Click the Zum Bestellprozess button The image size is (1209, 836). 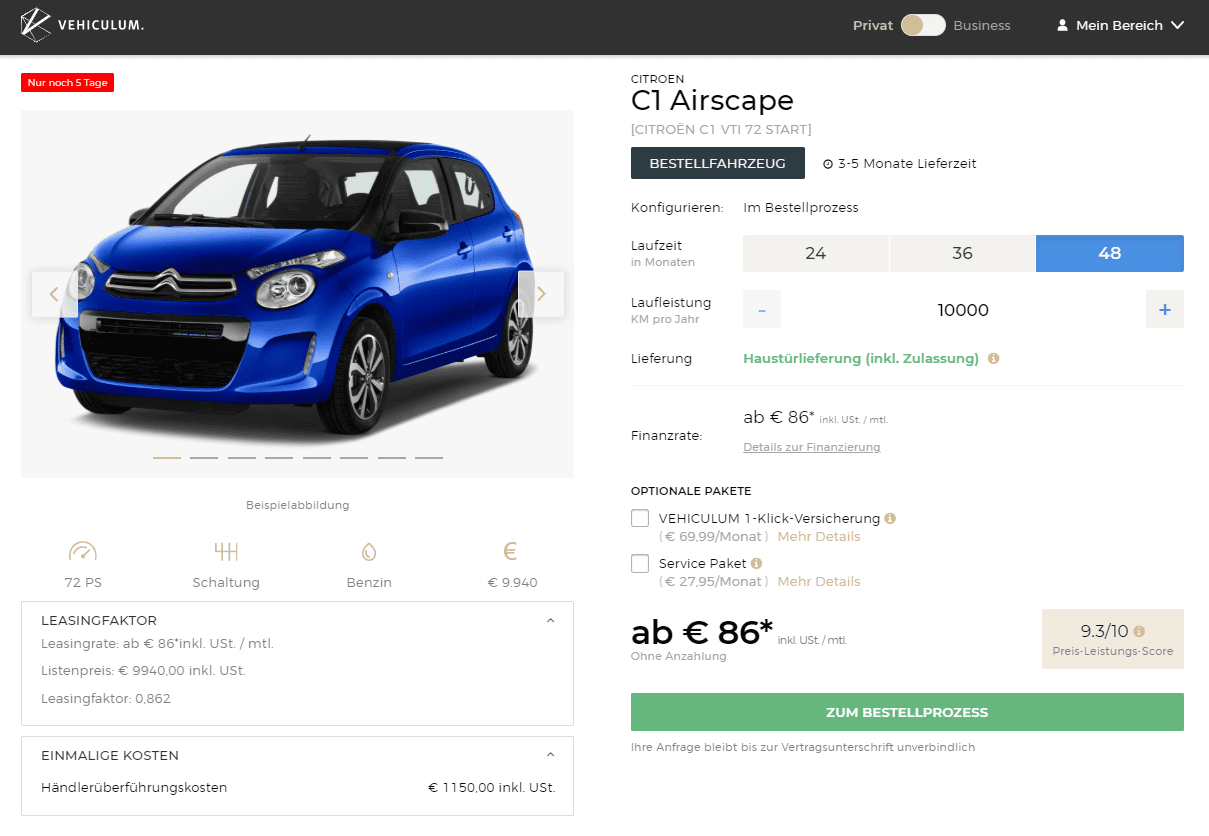907,712
